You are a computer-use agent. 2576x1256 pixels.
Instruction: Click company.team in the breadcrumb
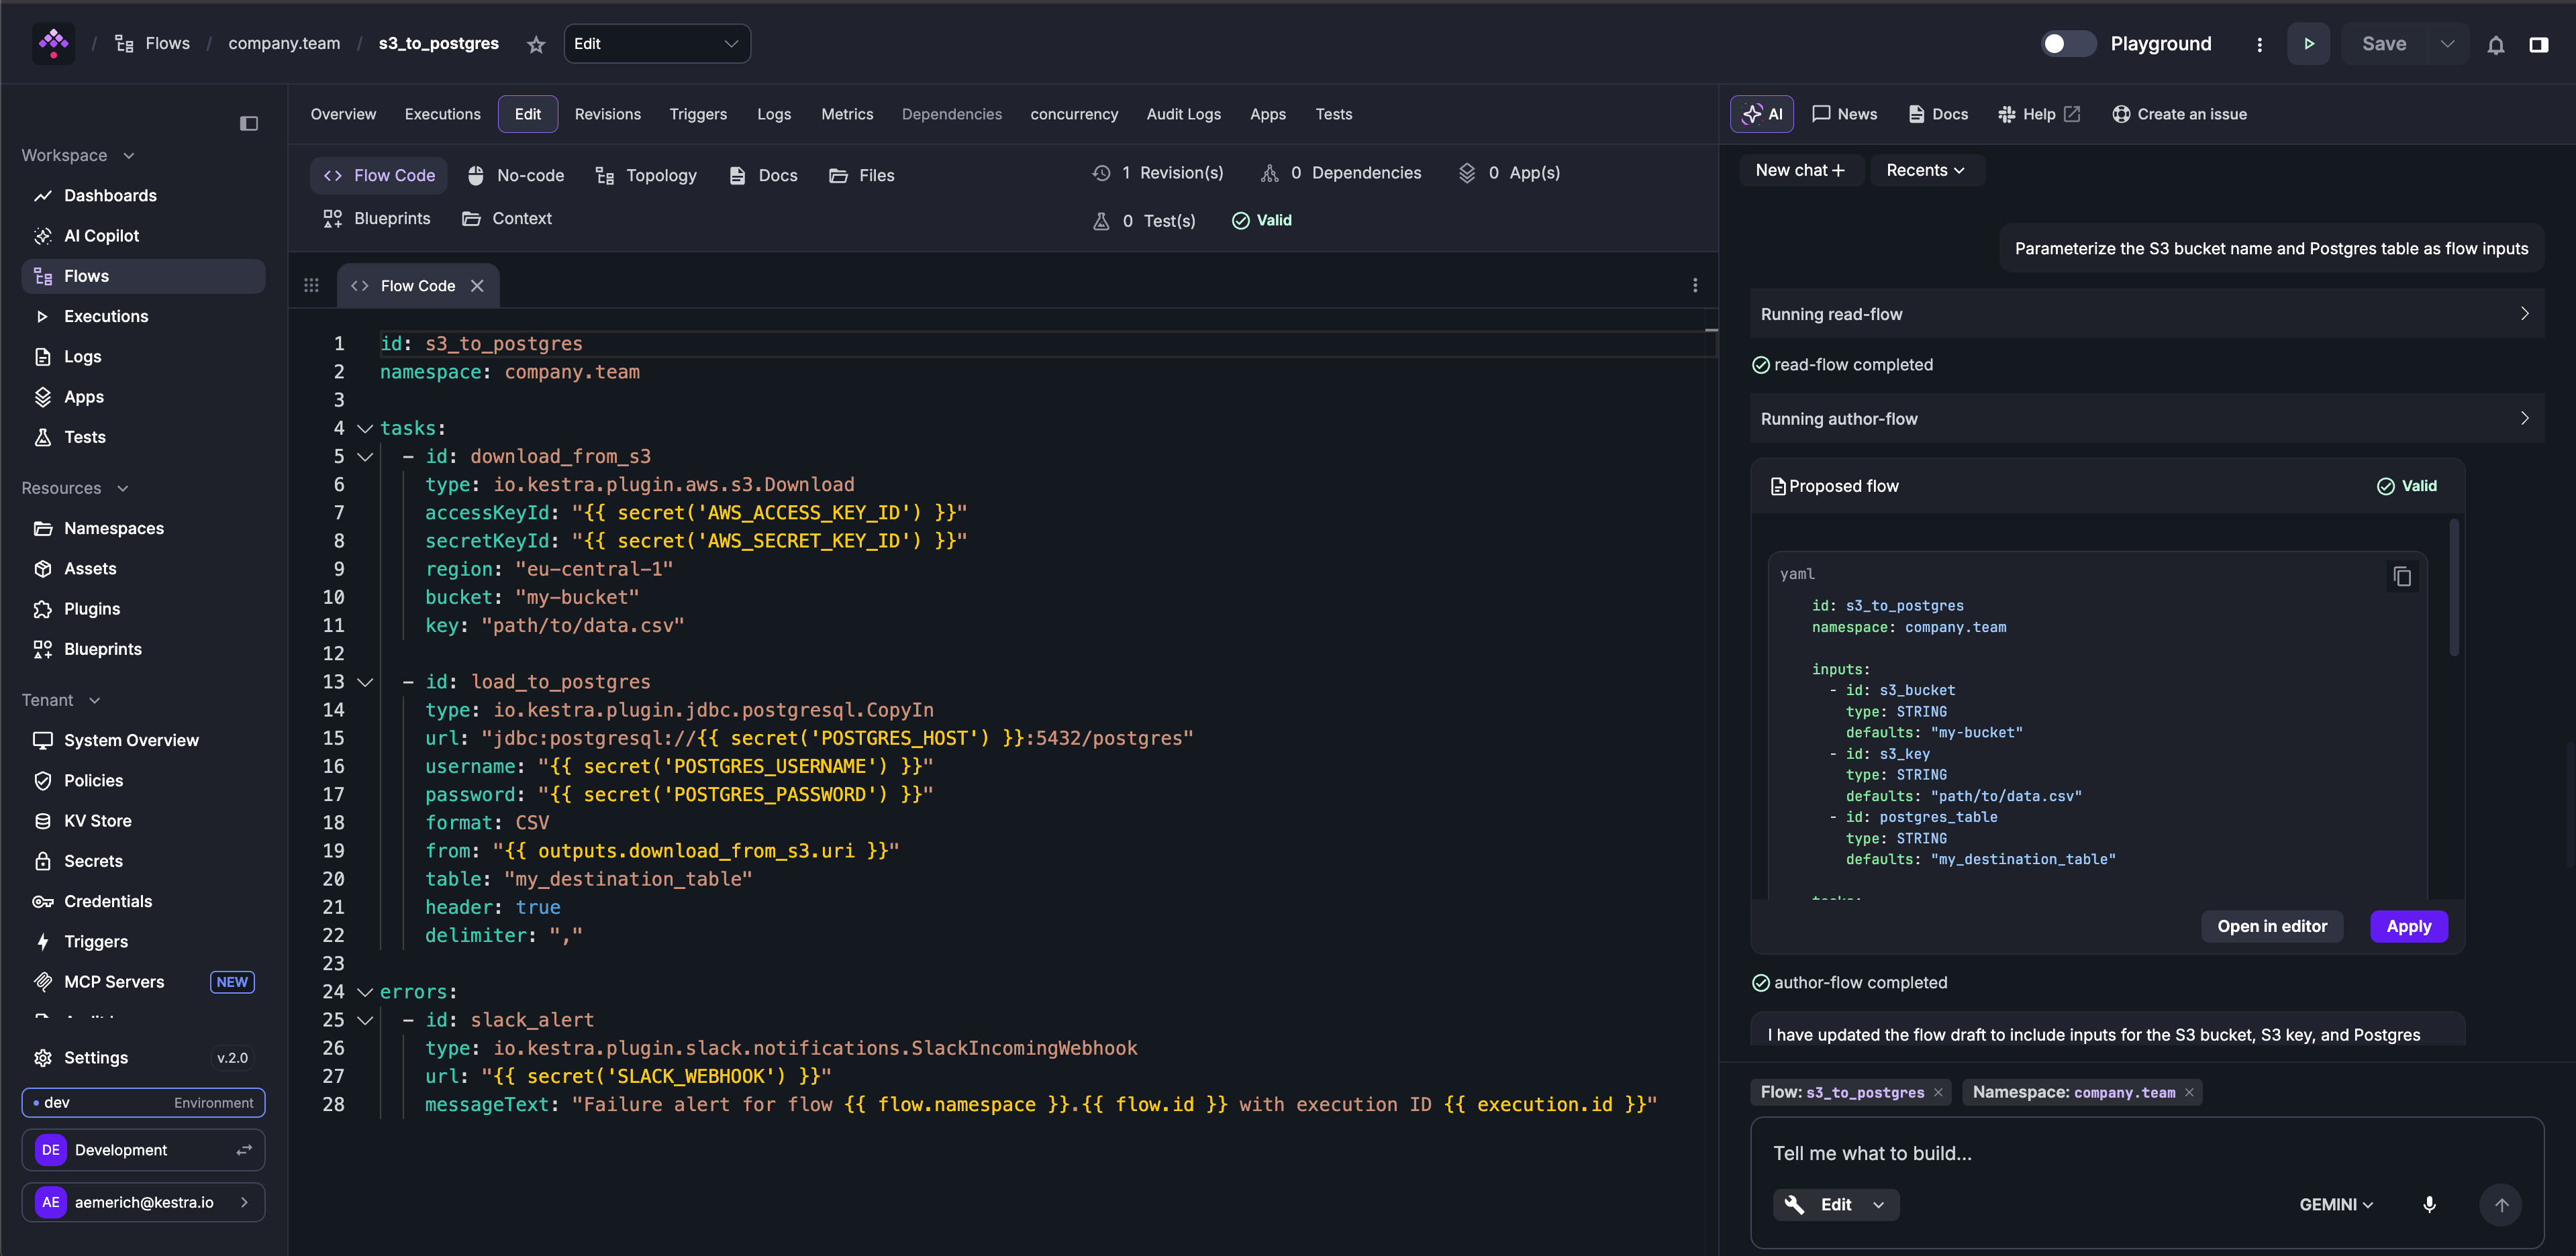284,44
